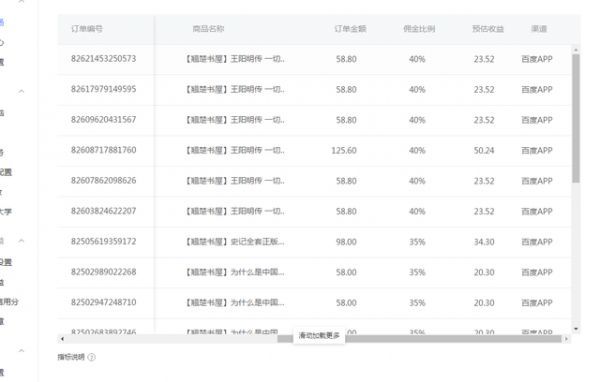
Task: Click the info icon beside 指标说明
Action: tap(91, 357)
